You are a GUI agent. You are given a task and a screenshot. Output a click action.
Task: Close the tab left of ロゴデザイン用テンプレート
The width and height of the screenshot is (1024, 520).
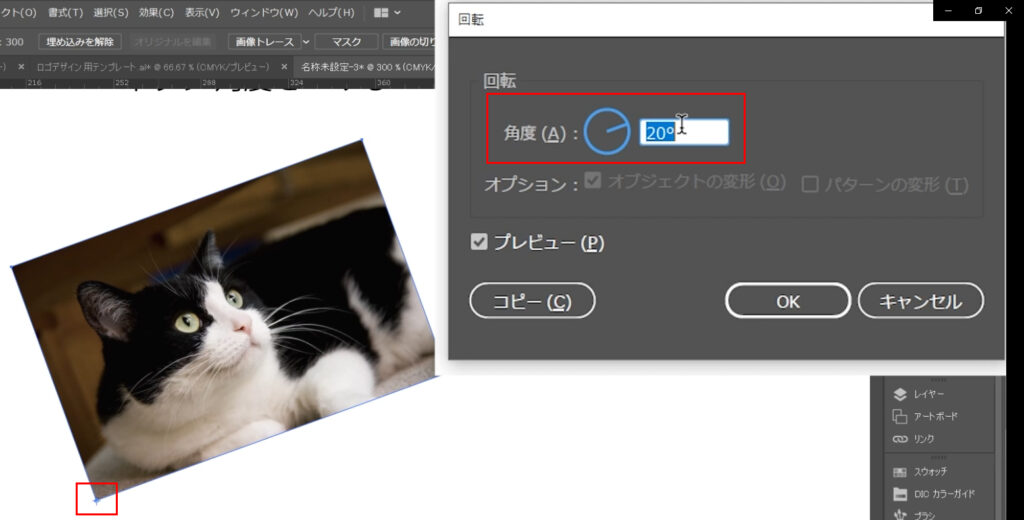pyautogui.click(x=21, y=67)
